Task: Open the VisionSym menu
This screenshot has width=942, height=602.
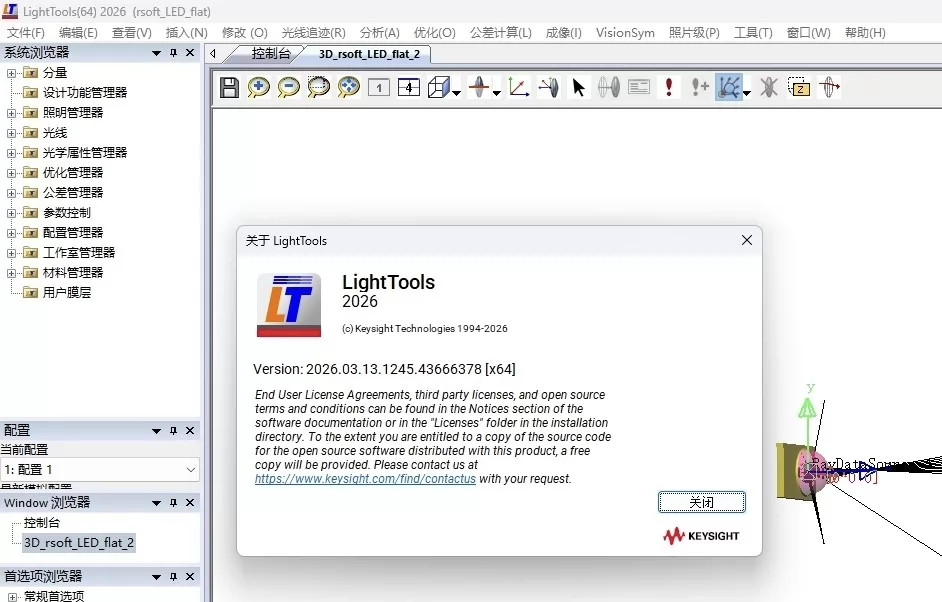Action: 625,32
